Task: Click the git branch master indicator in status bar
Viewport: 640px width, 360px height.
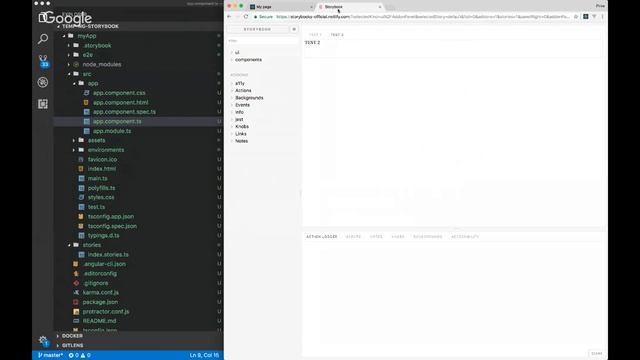Action: 50,355
